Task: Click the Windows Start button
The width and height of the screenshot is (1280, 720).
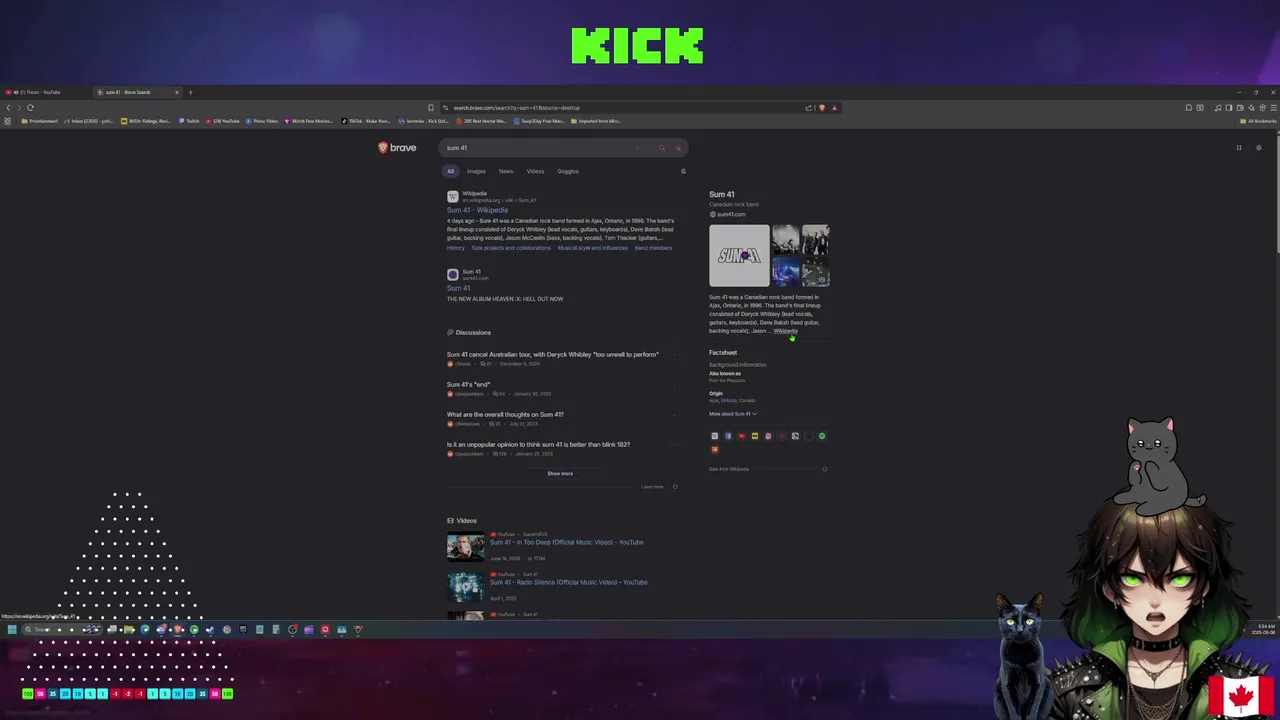Action: (12, 630)
